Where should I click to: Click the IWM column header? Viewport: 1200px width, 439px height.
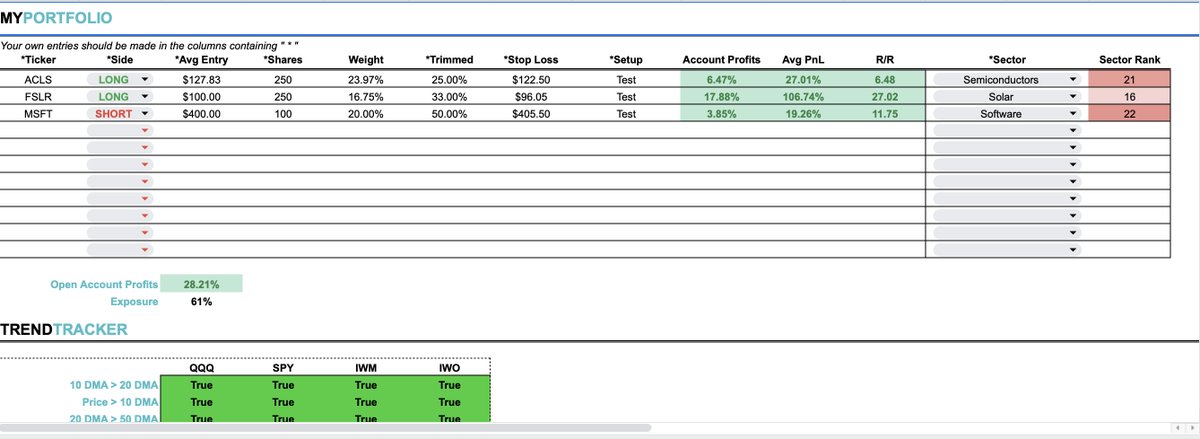366,368
